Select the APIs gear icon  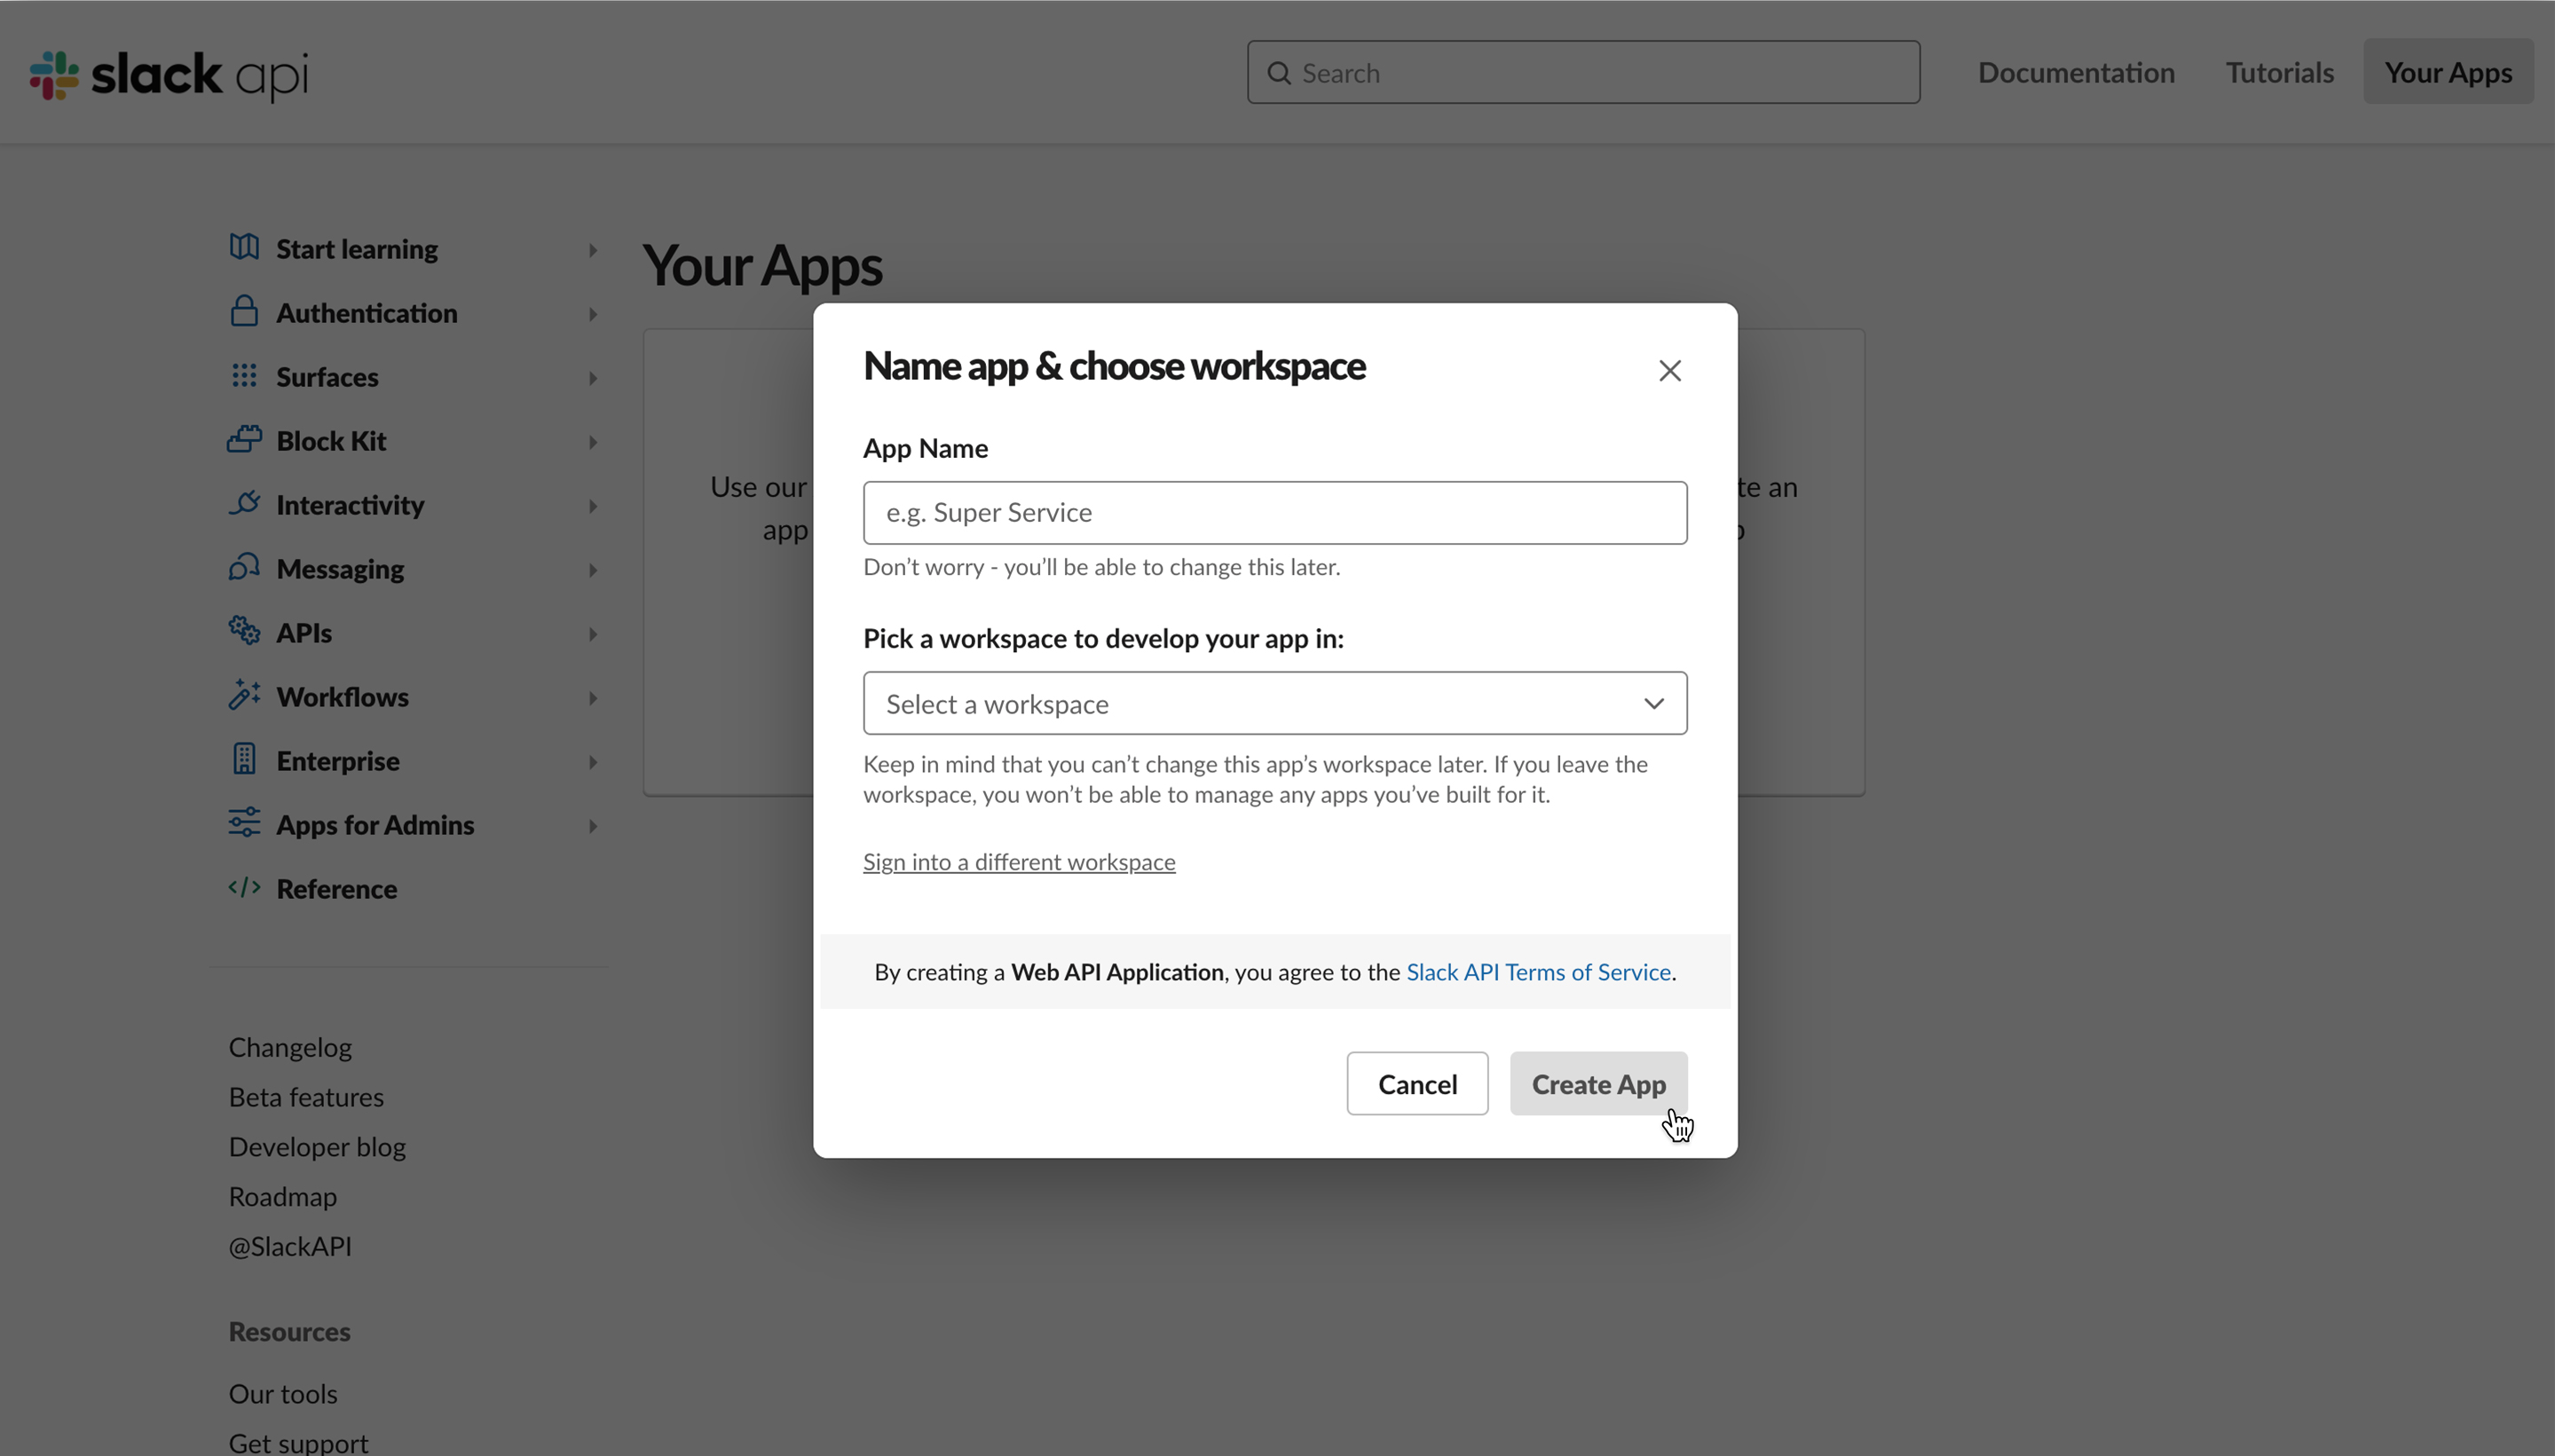click(244, 632)
